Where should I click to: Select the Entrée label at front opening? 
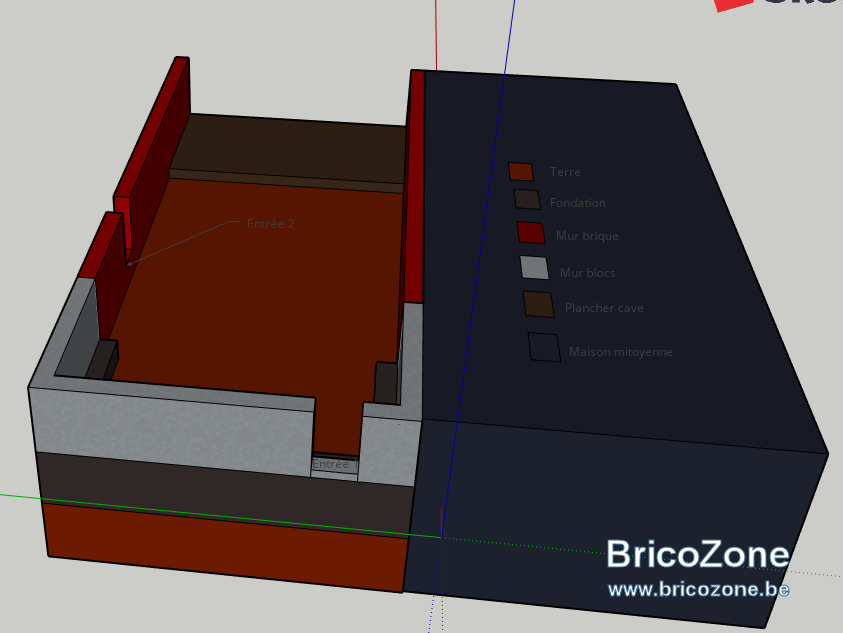point(331,464)
